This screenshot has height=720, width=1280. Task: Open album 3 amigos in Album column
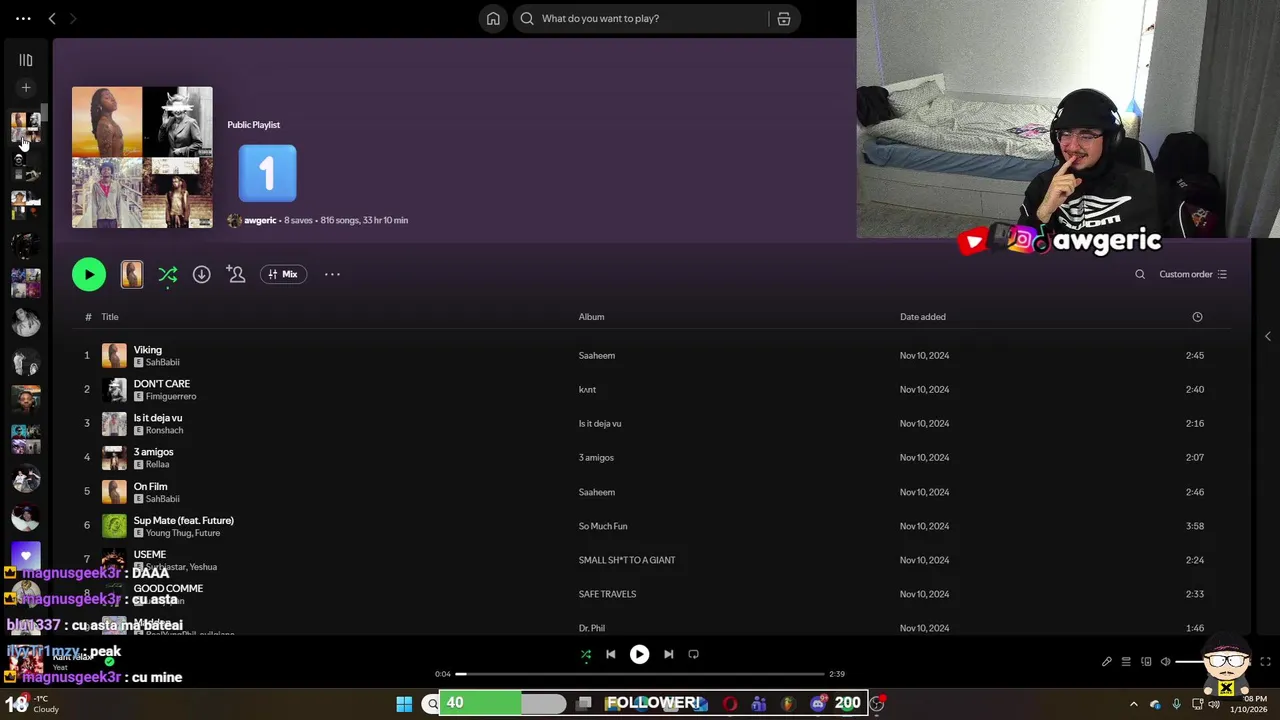point(596,458)
